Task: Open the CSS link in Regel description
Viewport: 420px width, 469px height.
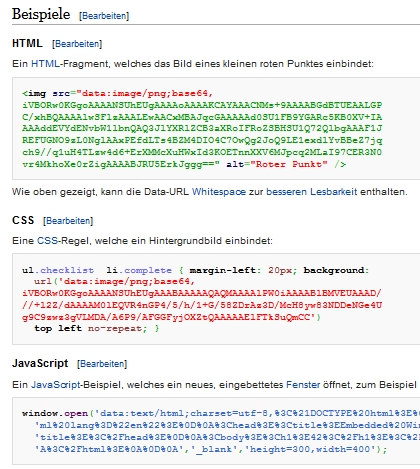Action: [47, 241]
